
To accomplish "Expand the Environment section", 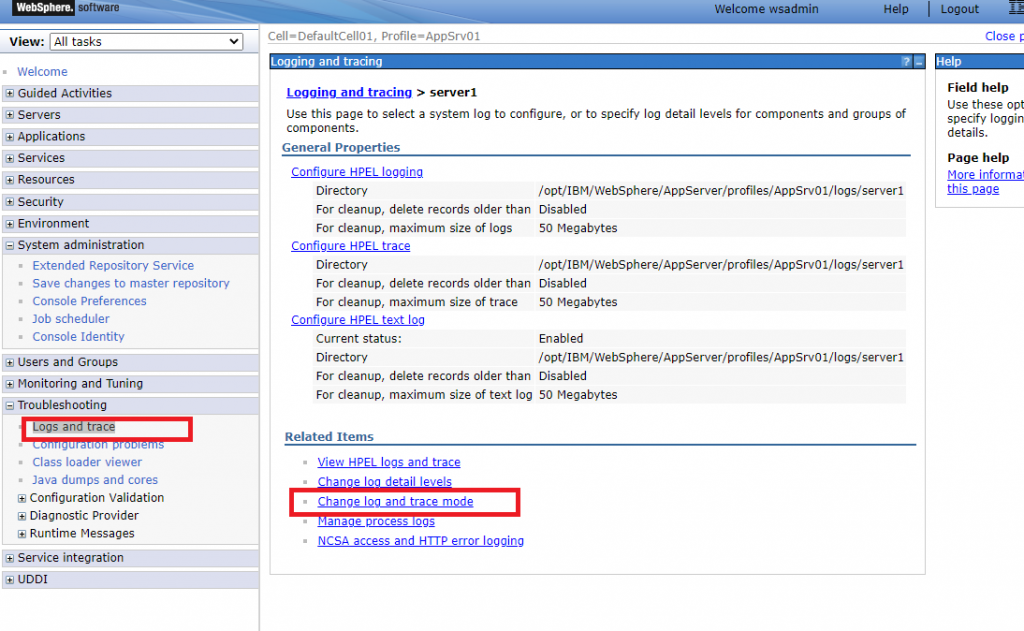I will (x=10, y=223).
